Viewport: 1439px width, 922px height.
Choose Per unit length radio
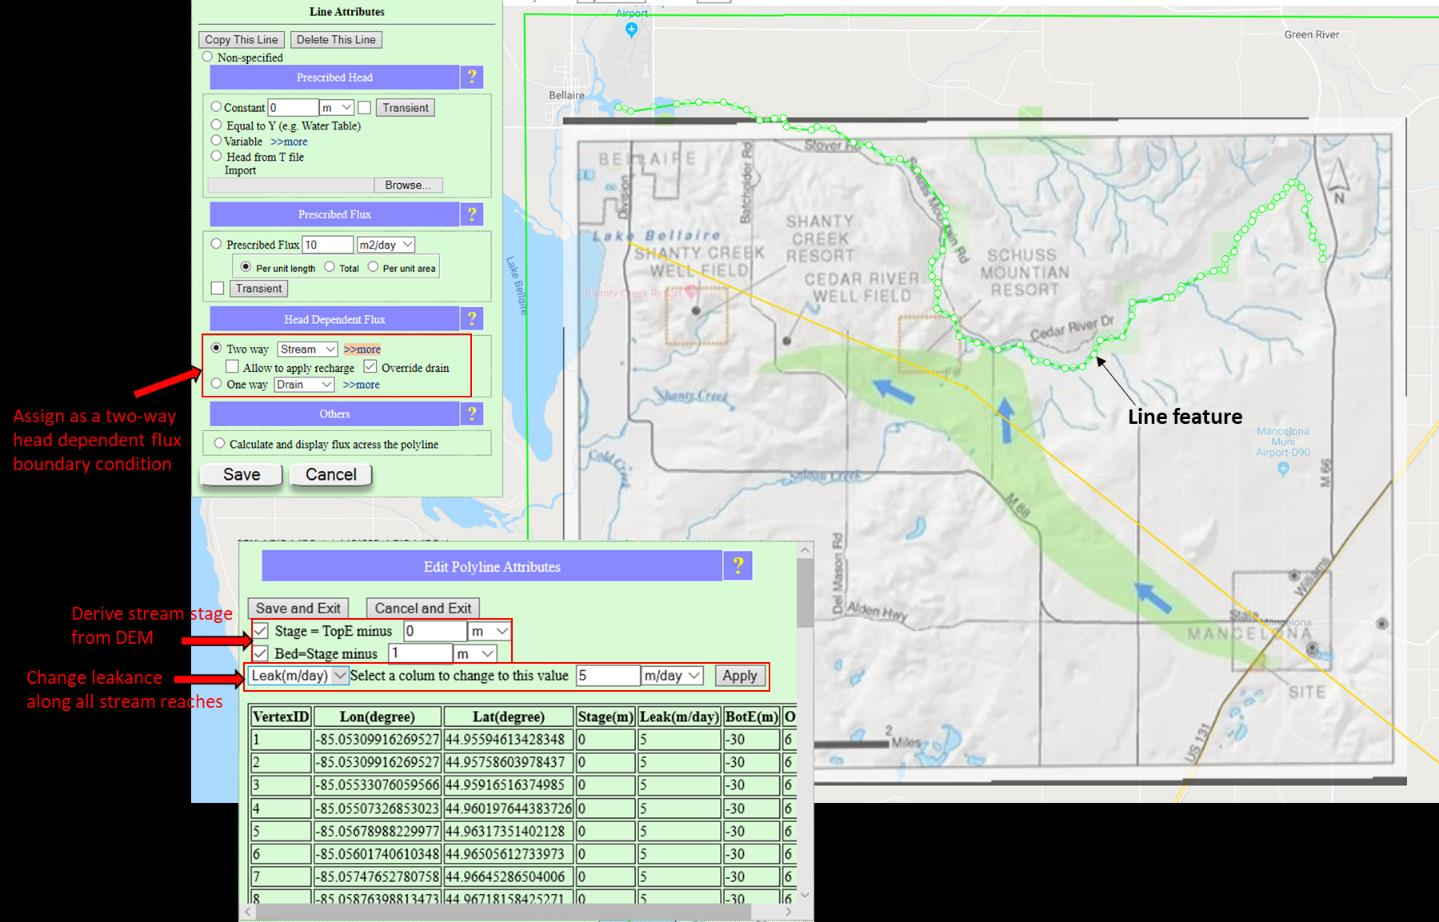click(x=246, y=267)
